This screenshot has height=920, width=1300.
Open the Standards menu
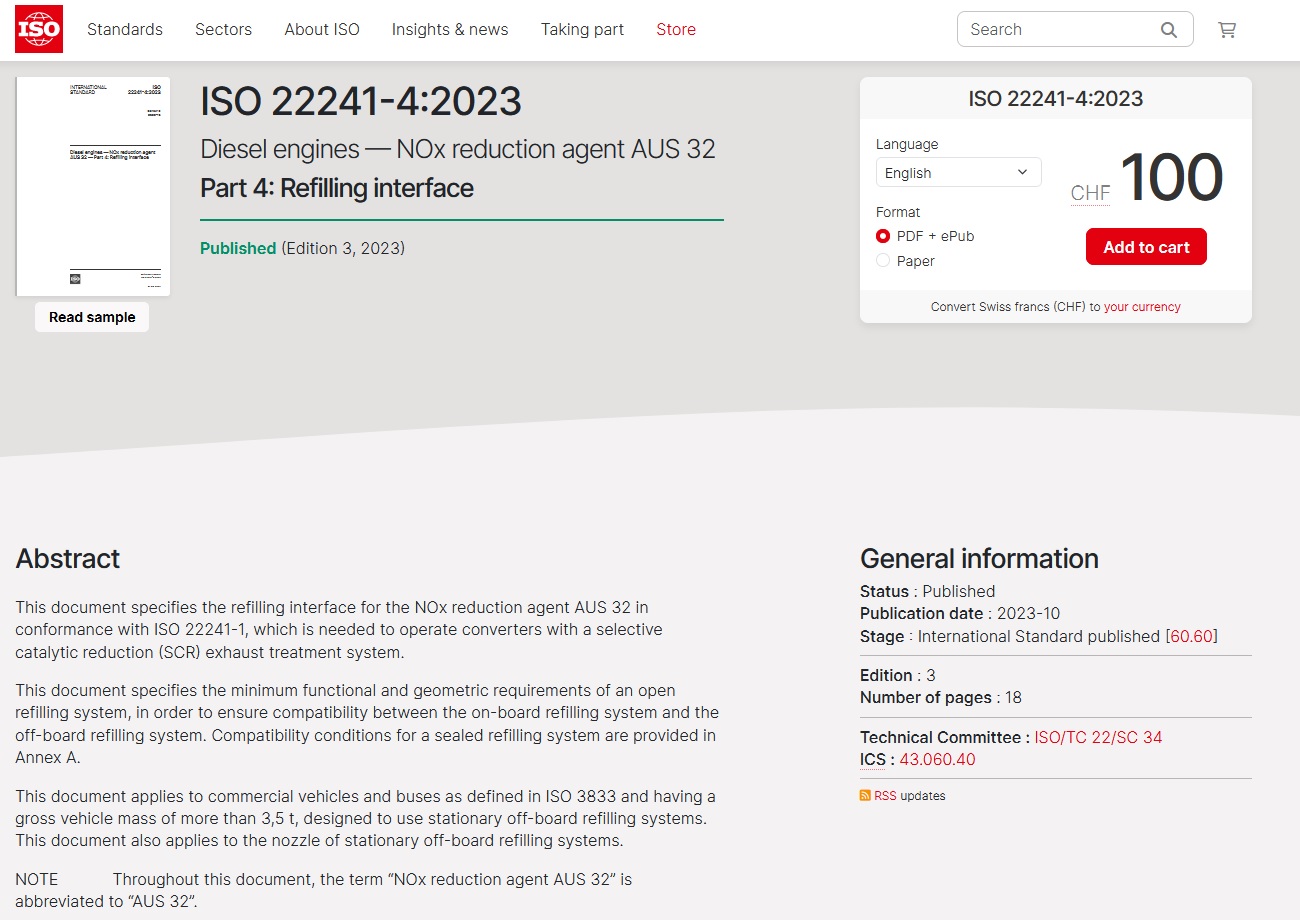click(x=125, y=30)
